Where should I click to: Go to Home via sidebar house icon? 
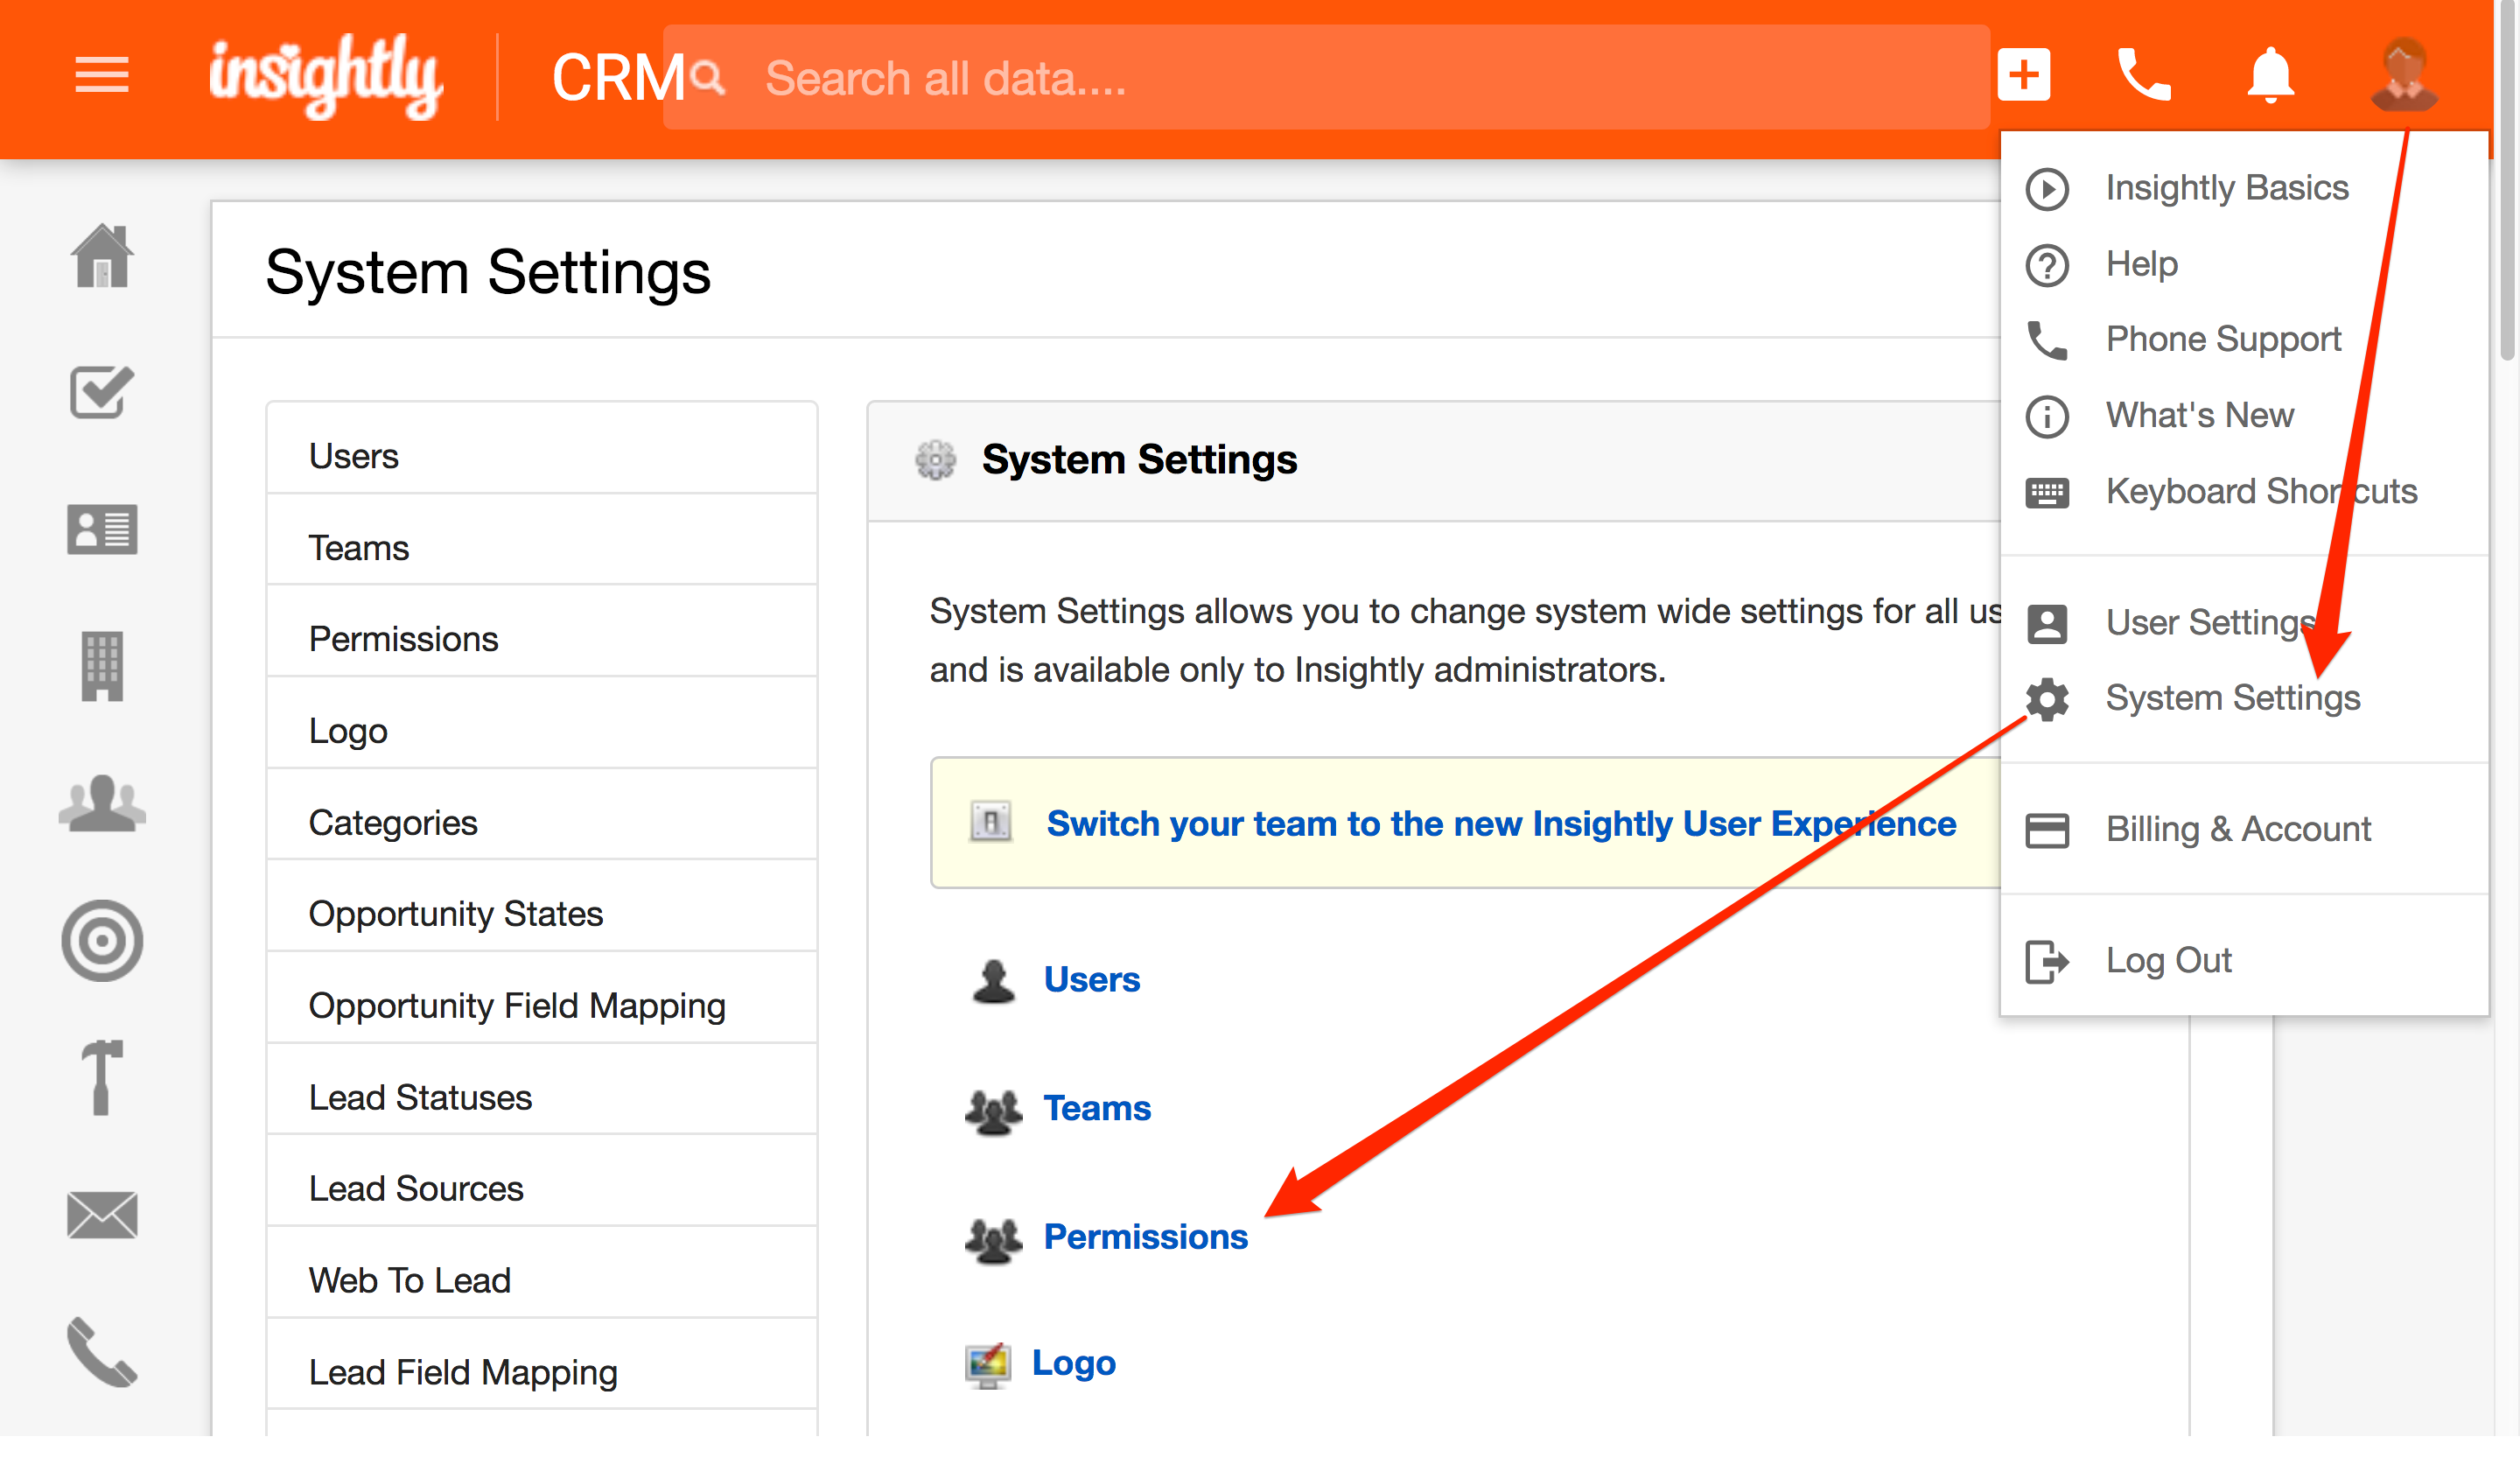[102, 256]
